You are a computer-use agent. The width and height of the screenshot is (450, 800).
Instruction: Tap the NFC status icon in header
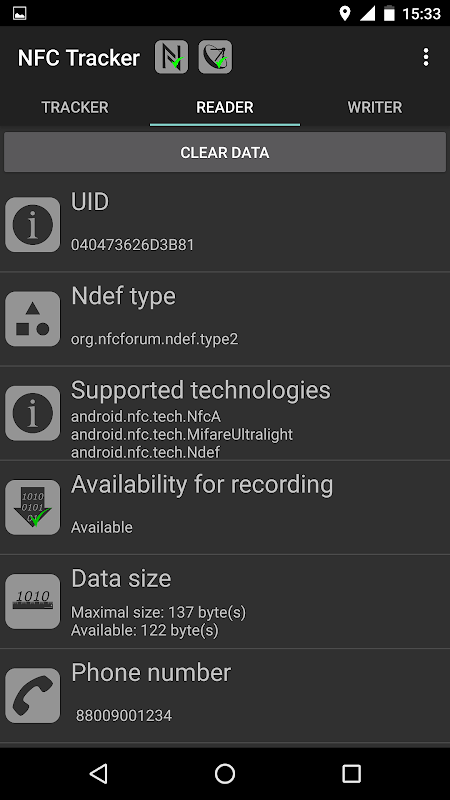(171, 57)
